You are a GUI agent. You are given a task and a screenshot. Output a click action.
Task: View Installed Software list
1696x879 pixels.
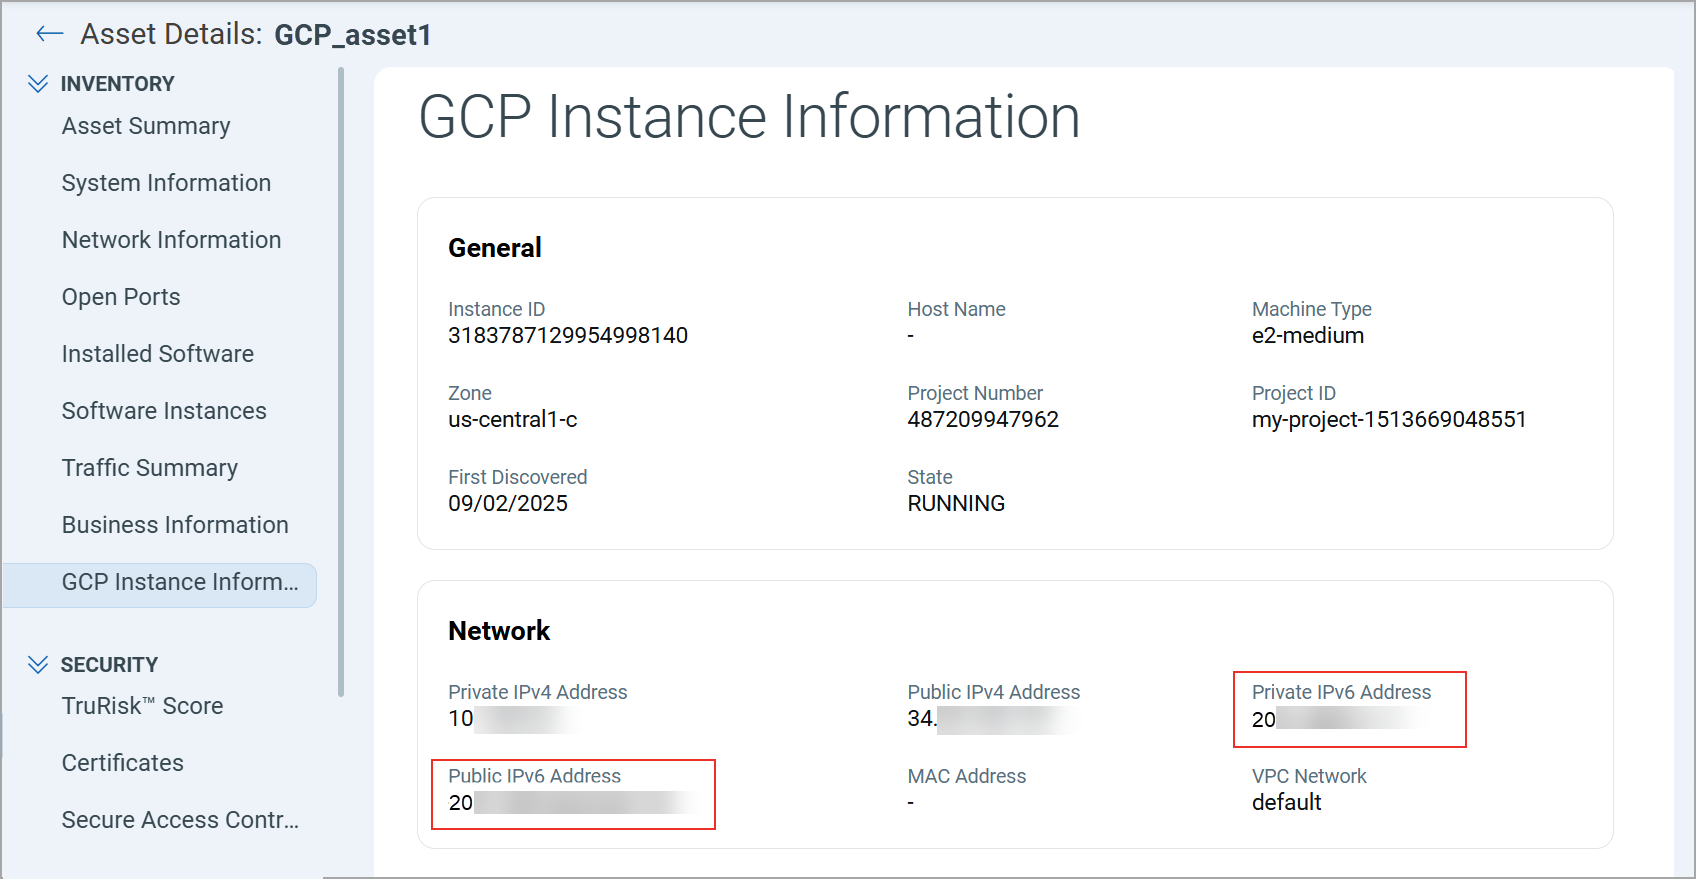[158, 354]
